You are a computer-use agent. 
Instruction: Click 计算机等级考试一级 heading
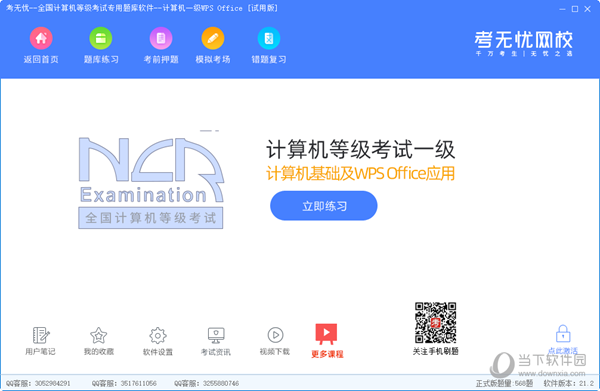click(x=360, y=150)
